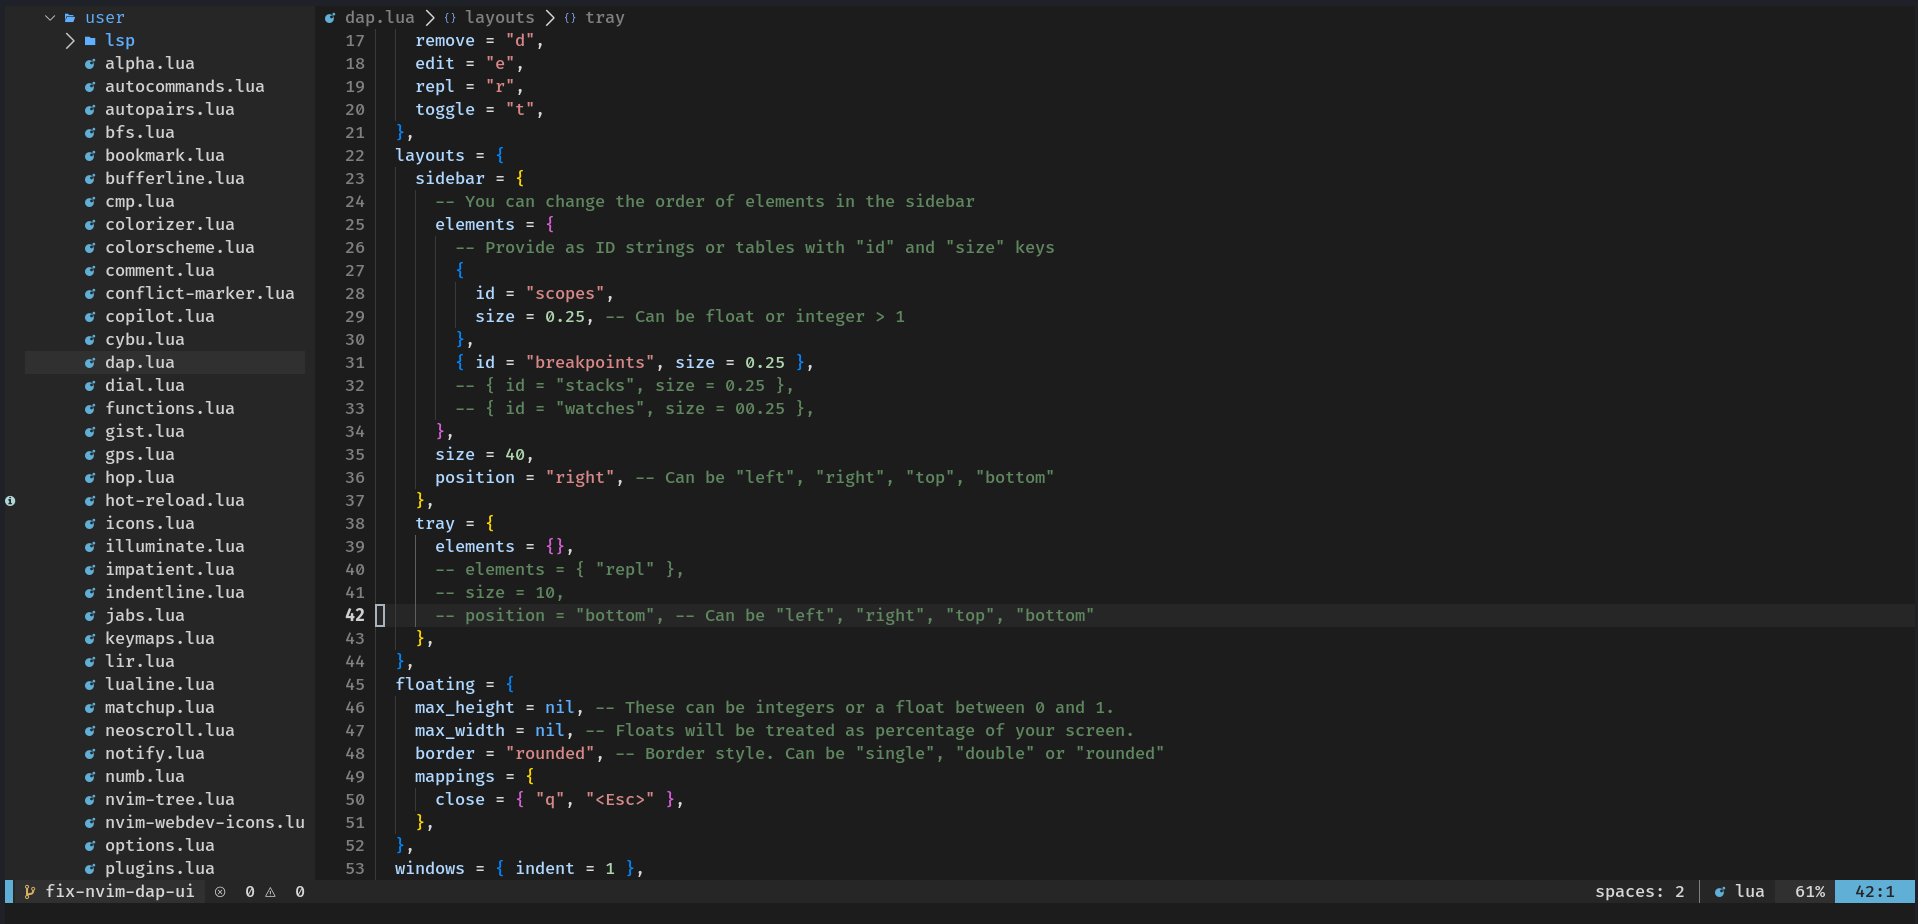
Task: Open dial.lua file
Action: tap(145, 386)
